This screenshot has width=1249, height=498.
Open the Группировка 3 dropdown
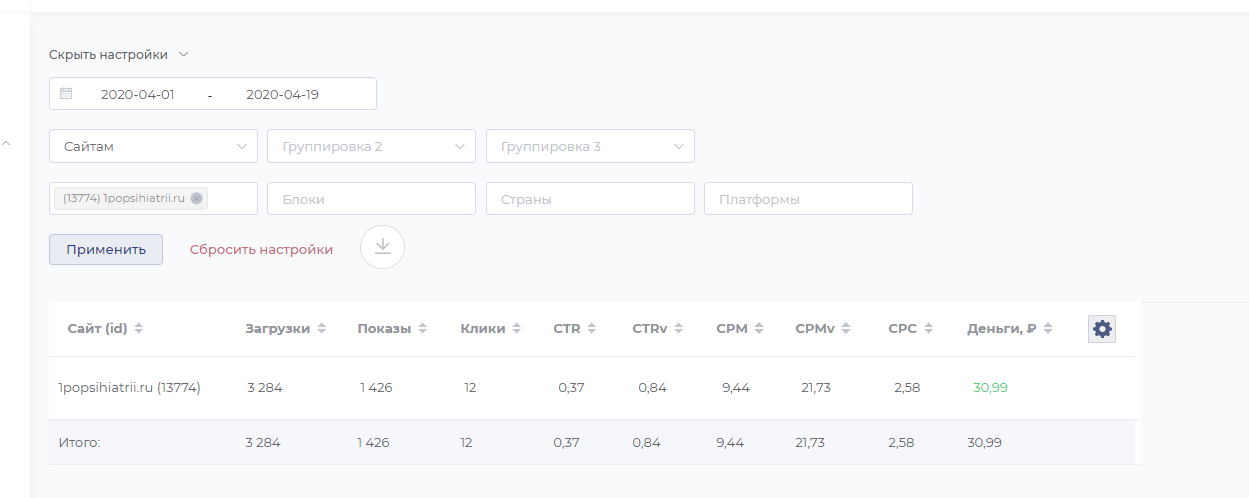590,146
